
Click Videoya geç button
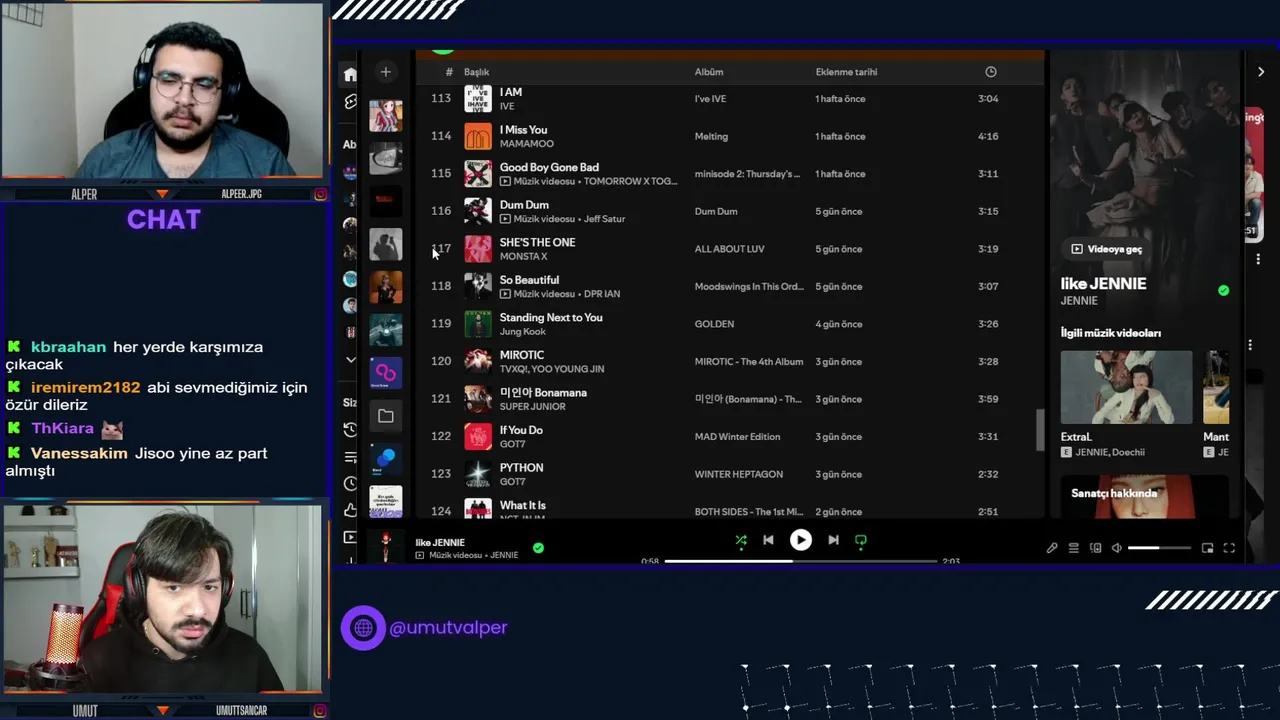[x=1106, y=249]
